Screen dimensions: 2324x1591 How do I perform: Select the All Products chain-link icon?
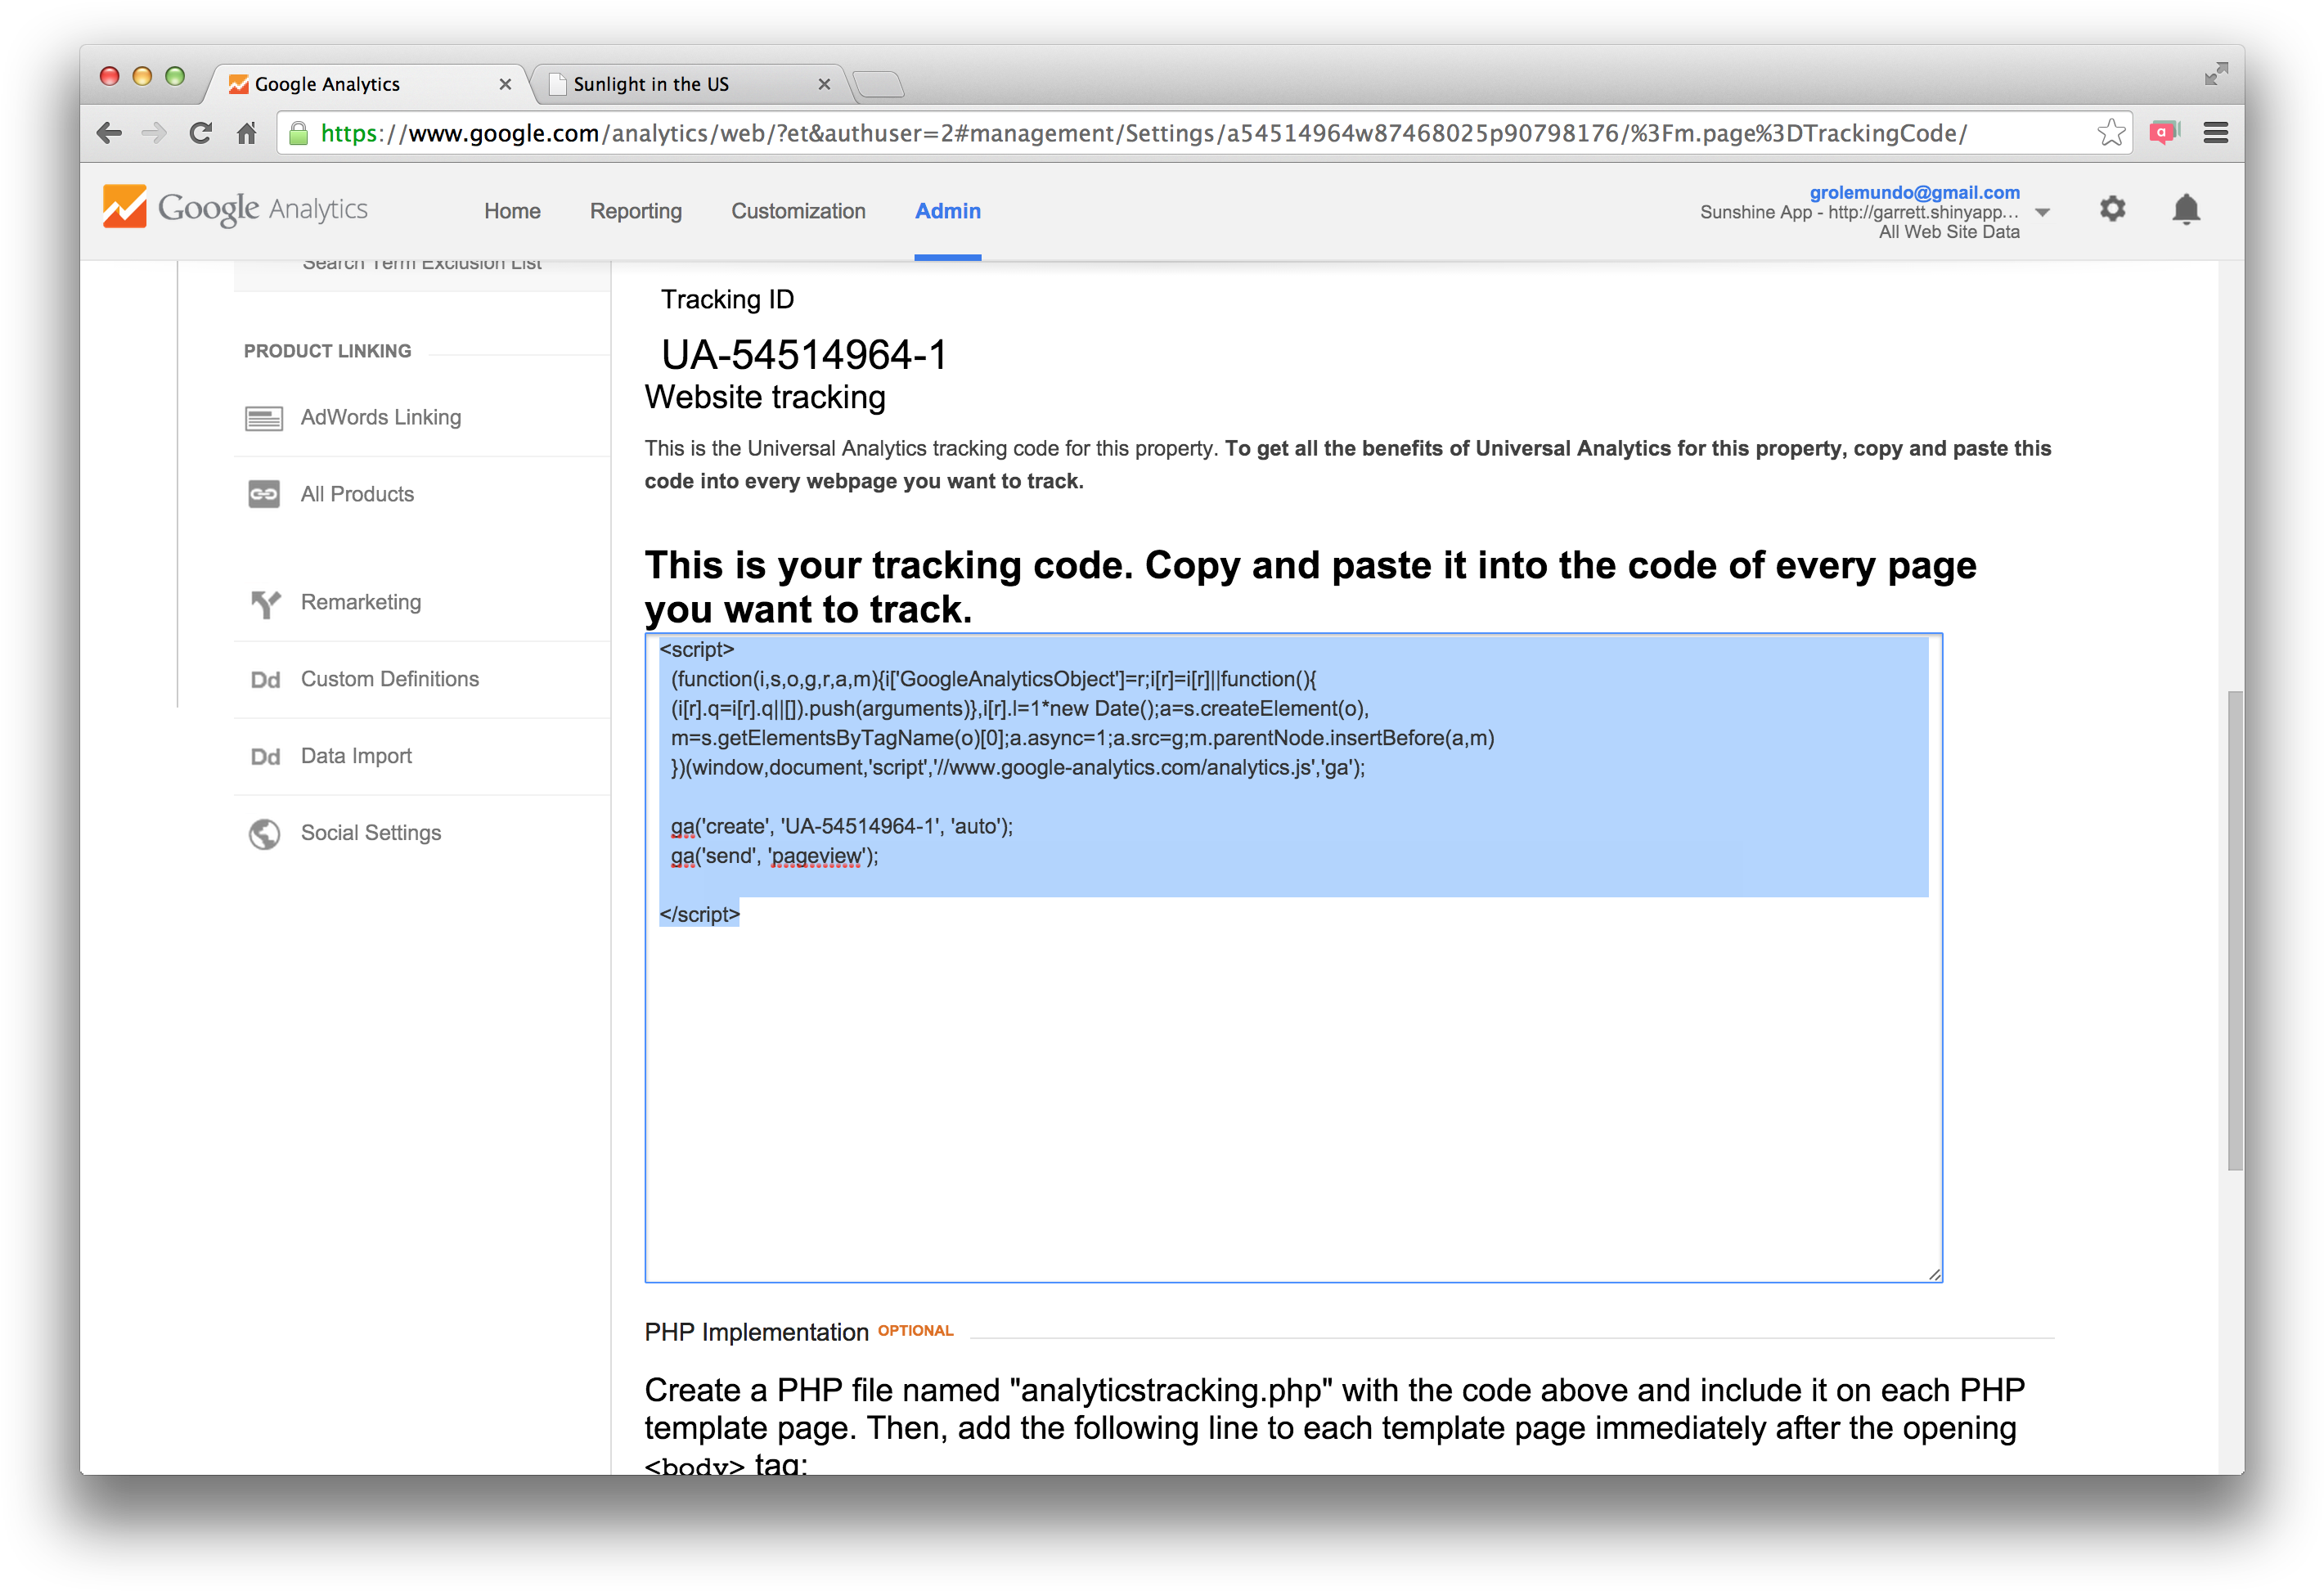point(263,494)
